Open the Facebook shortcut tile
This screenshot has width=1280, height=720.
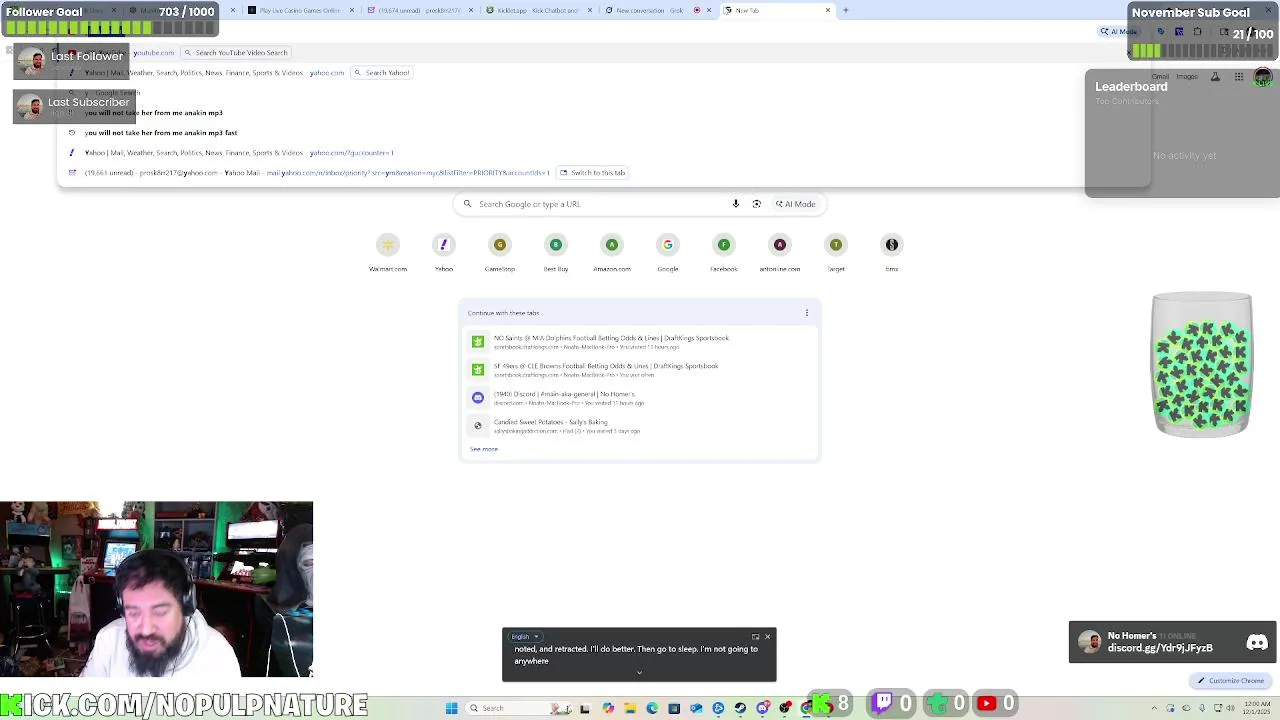coord(724,252)
